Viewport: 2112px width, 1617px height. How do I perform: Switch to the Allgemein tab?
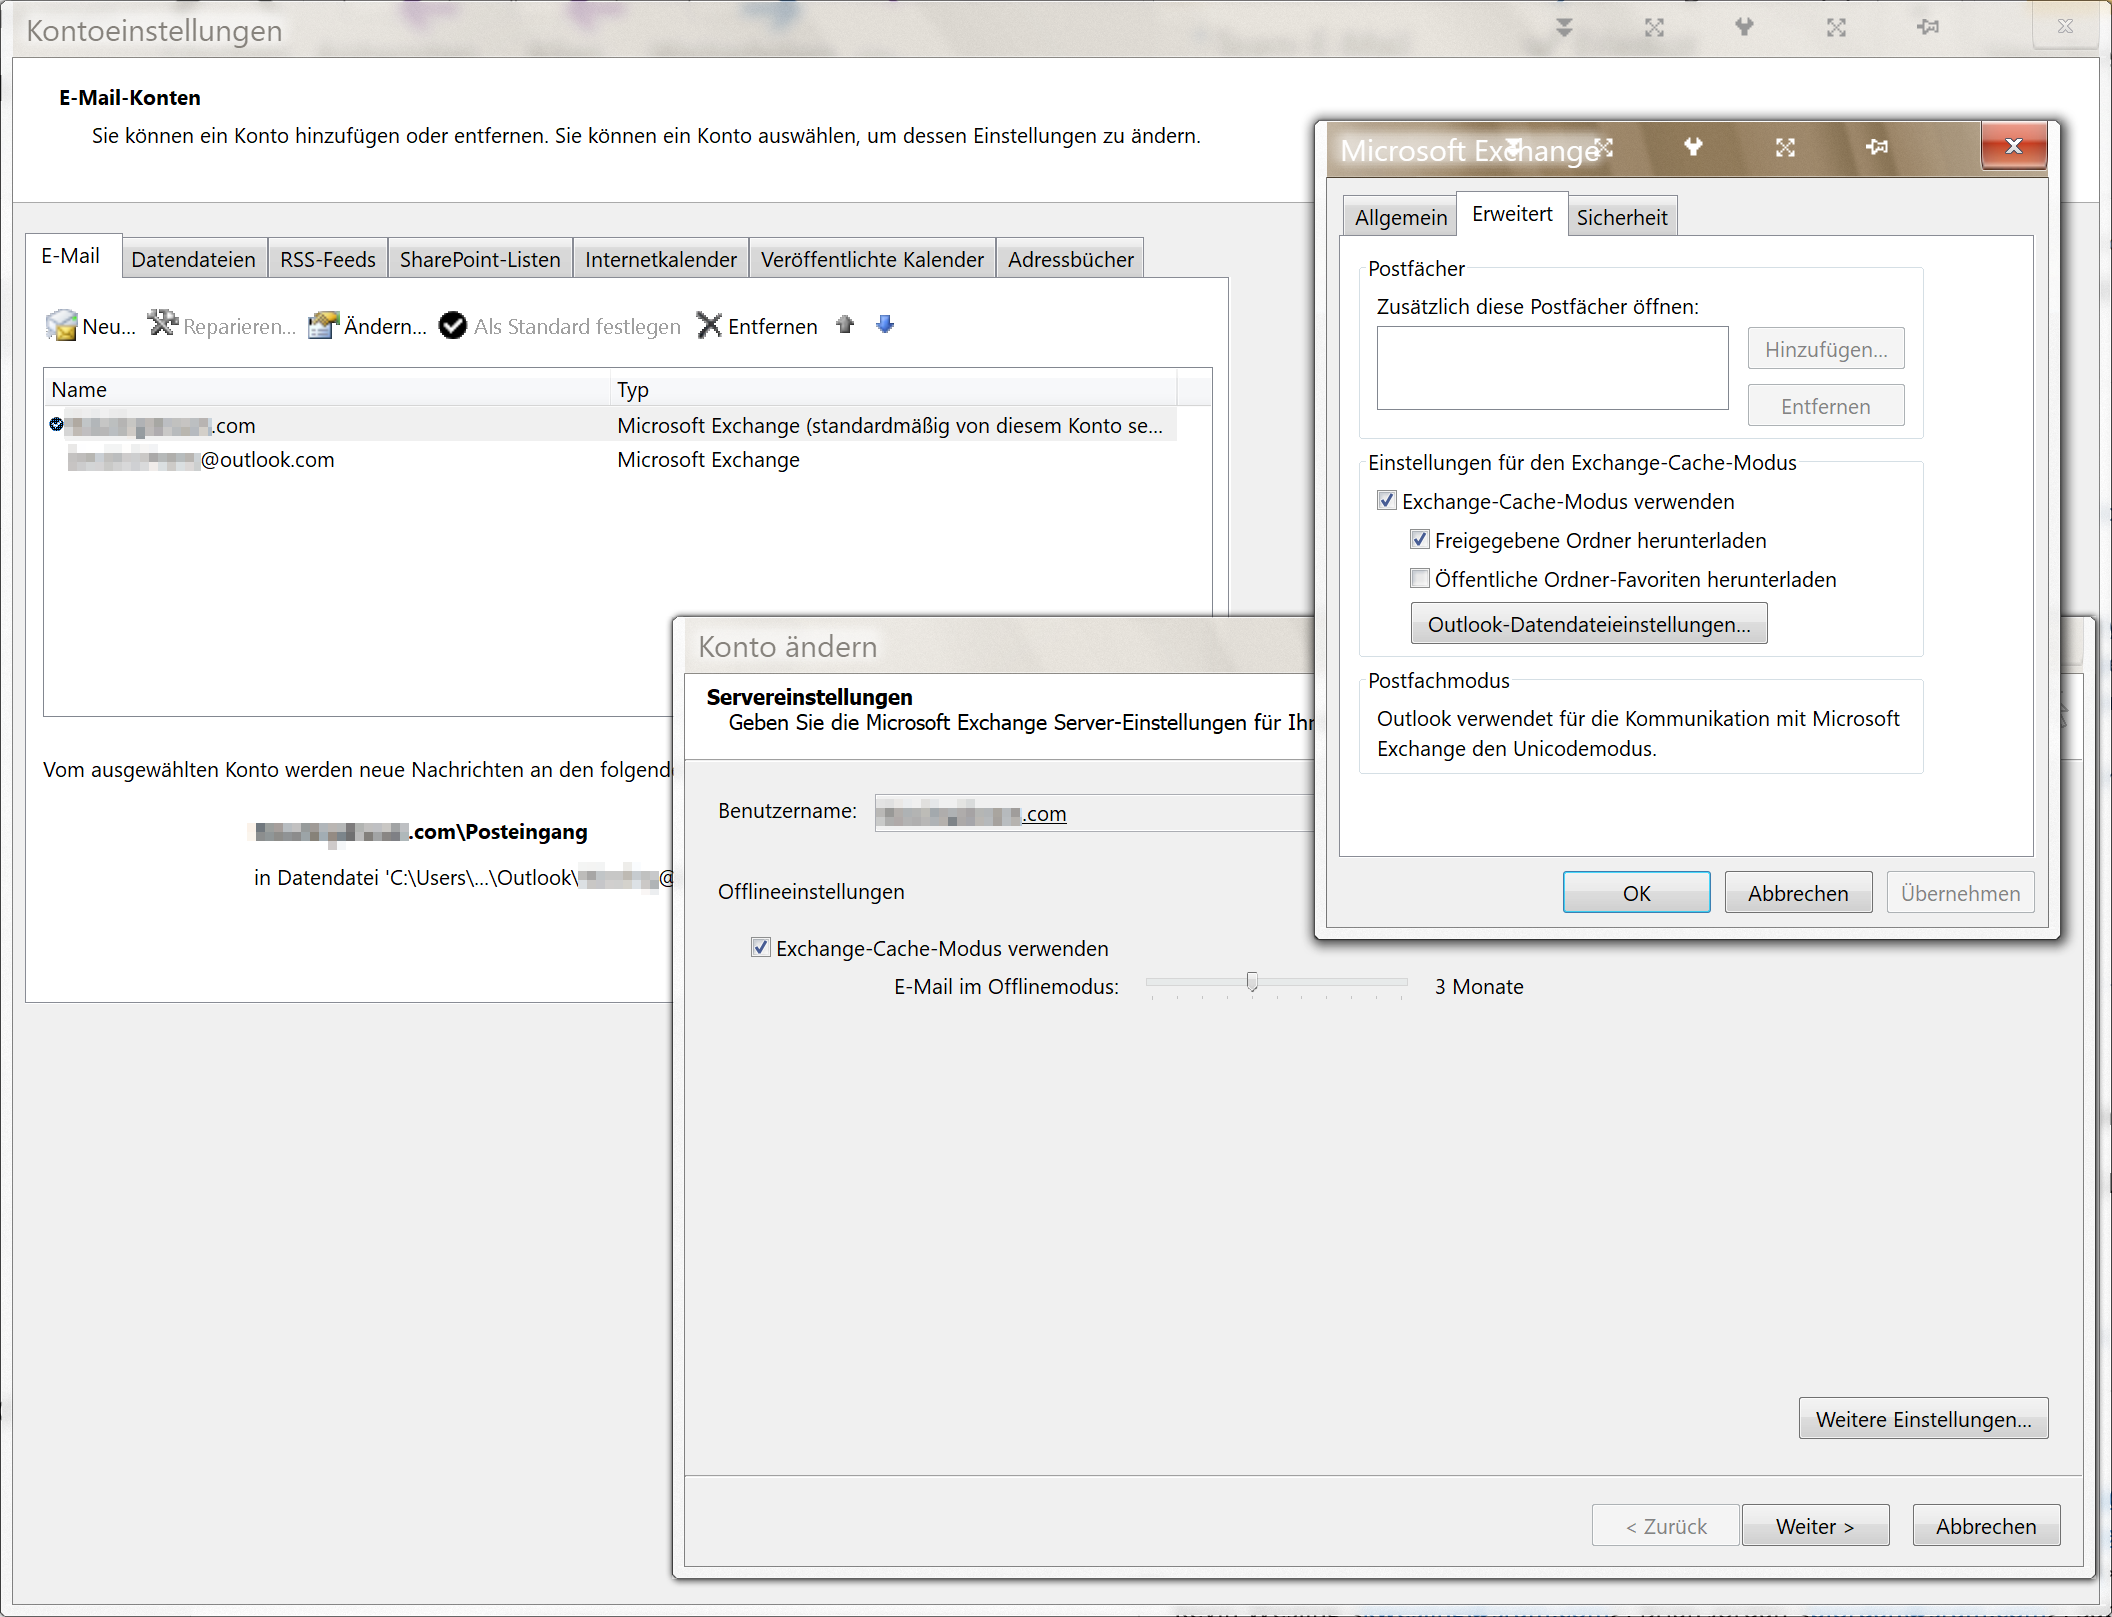coord(1400,218)
